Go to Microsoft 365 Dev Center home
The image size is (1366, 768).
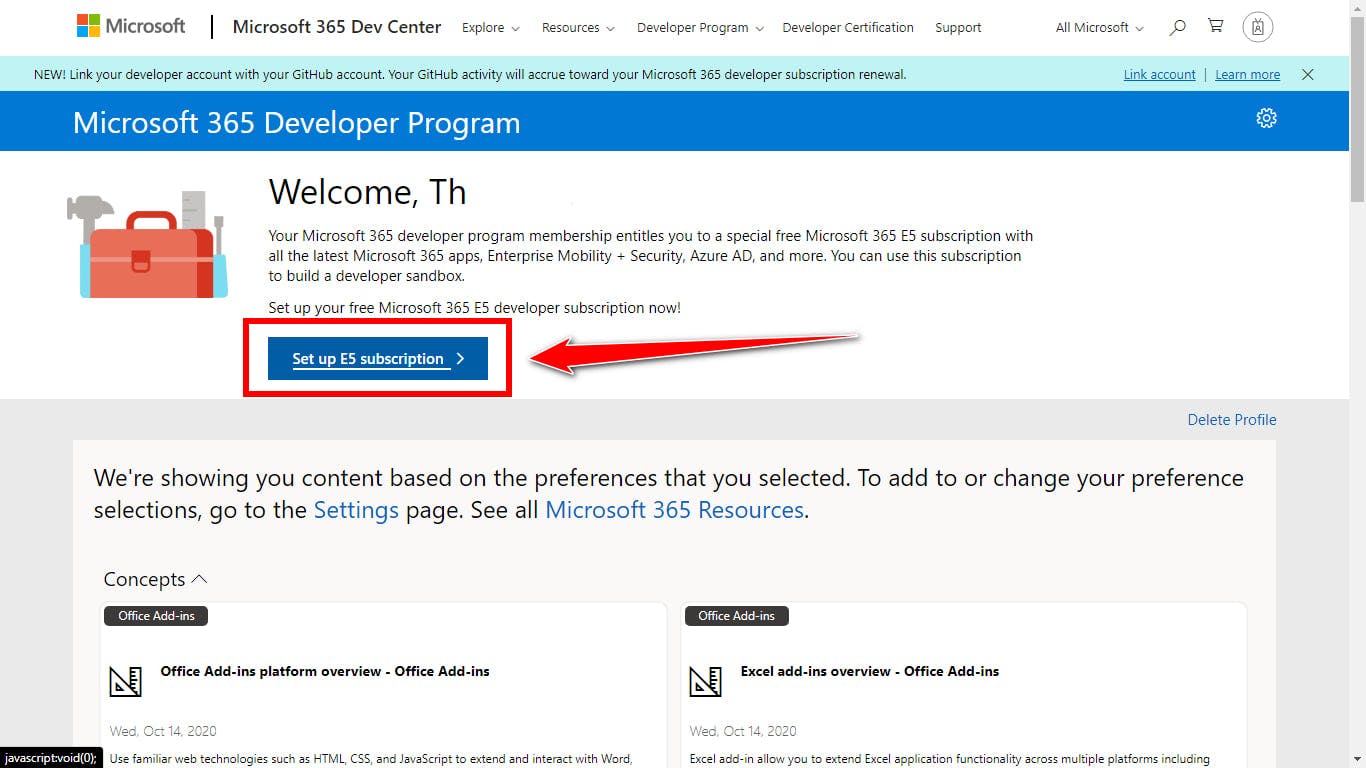(336, 27)
